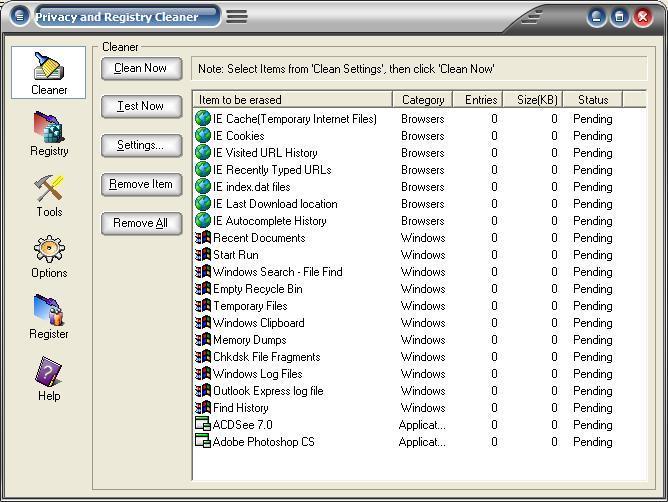The width and height of the screenshot is (668, 502).
Task: Click the Remove All button
Action: [141, 223]
